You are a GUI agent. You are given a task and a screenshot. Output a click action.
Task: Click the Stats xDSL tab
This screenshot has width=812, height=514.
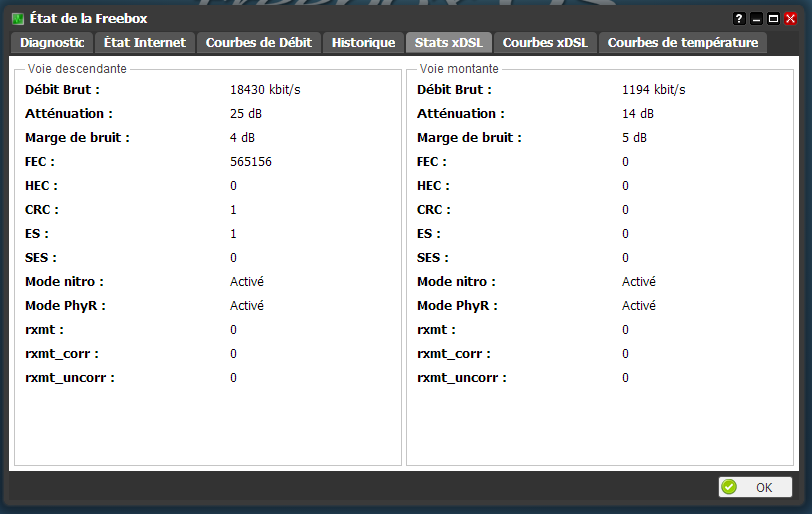(x=448, y=42)
